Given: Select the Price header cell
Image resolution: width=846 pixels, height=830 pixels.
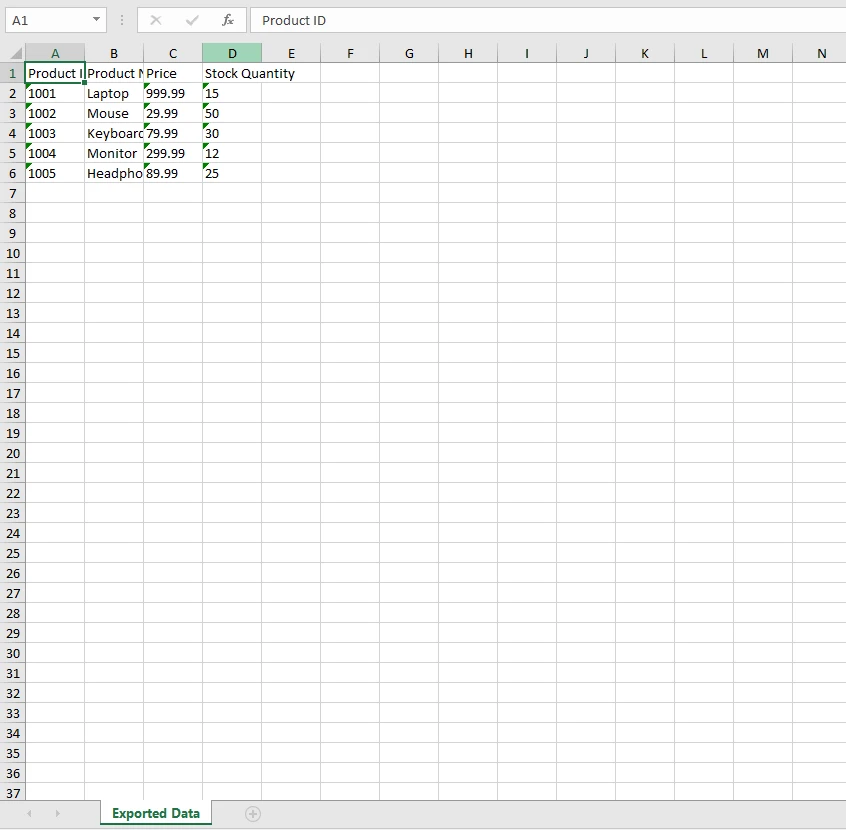Looking at the screenshot, I should (x=172, y=73).
